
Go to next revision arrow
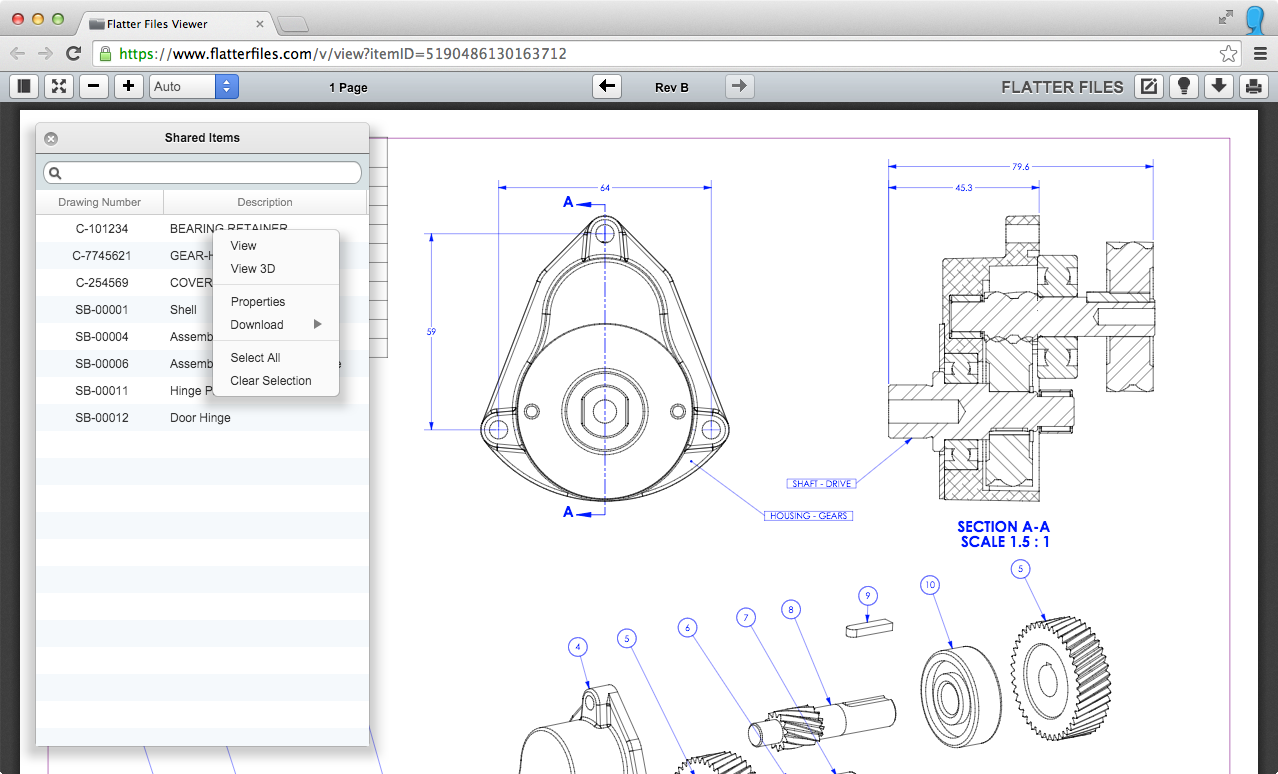click(x=738, y=86)
